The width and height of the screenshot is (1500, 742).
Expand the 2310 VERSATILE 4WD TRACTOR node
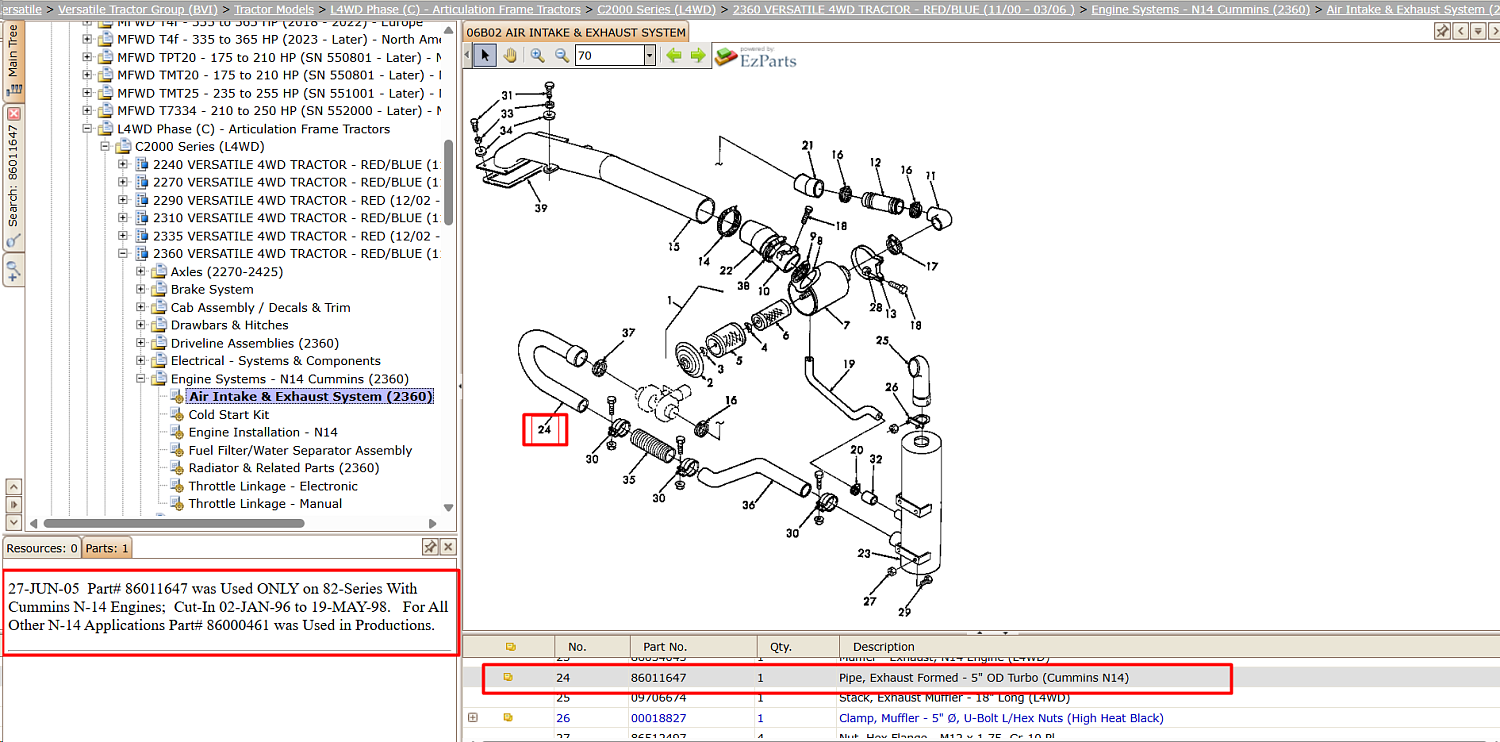click(123, 218)
